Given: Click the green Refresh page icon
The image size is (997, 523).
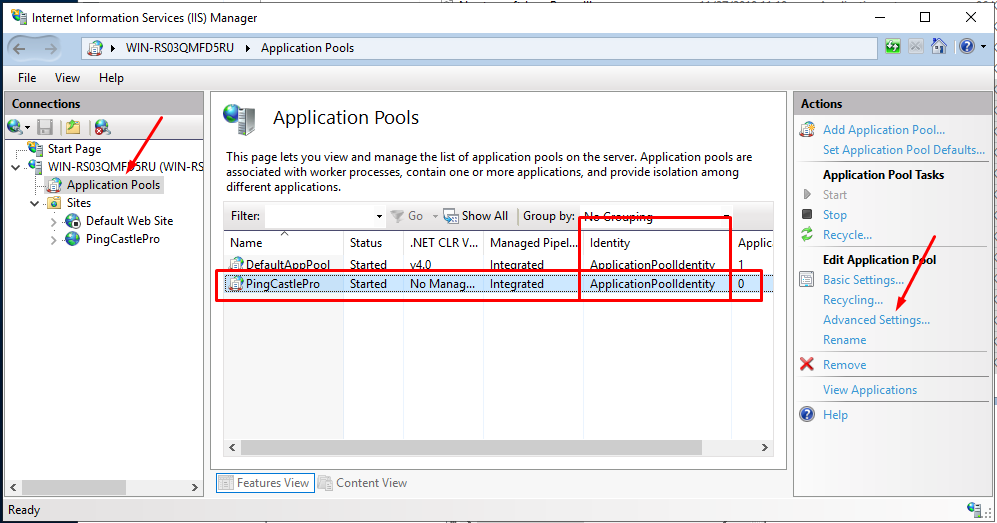Looking at the screenshot, I should [x=893, y=46].
